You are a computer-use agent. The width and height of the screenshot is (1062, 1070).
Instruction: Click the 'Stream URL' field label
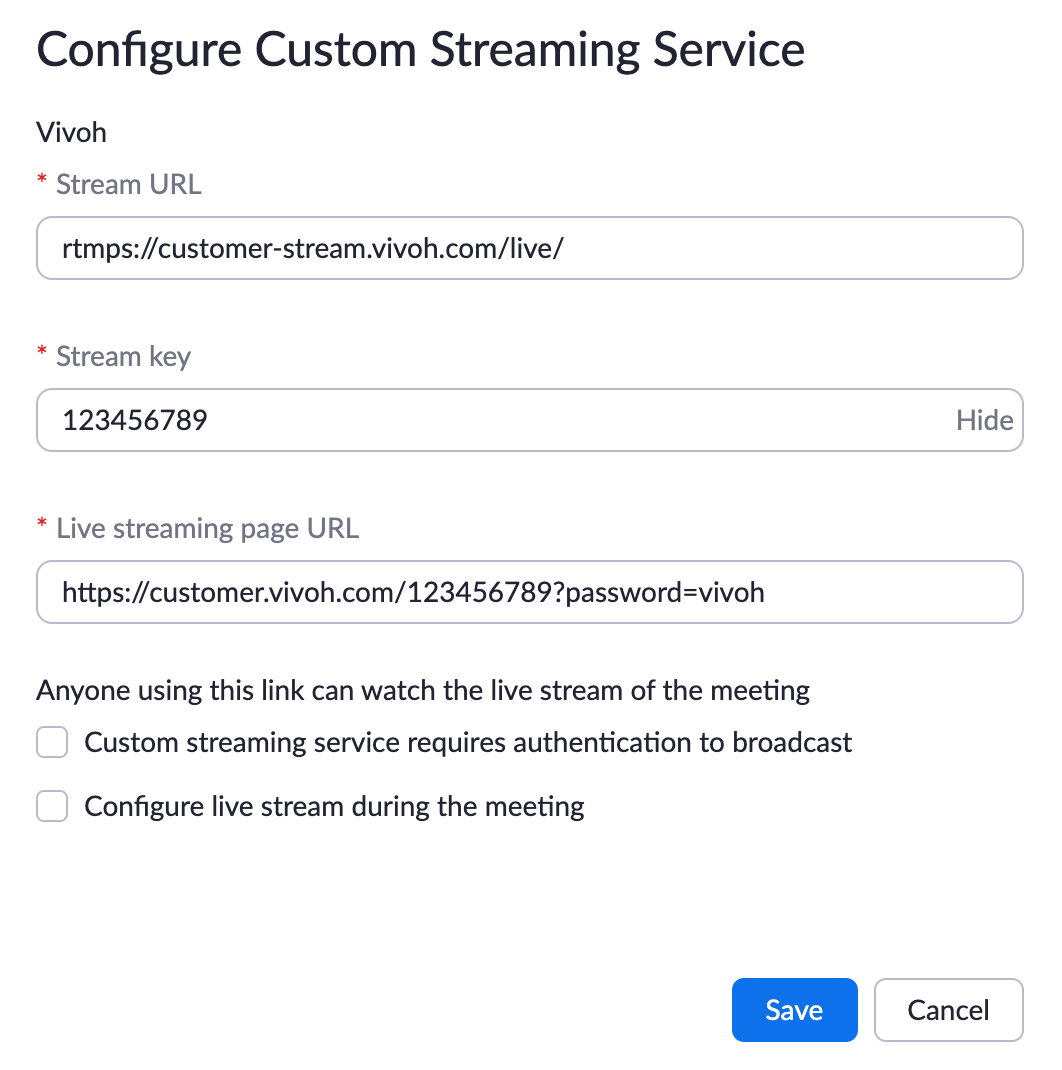129,184
